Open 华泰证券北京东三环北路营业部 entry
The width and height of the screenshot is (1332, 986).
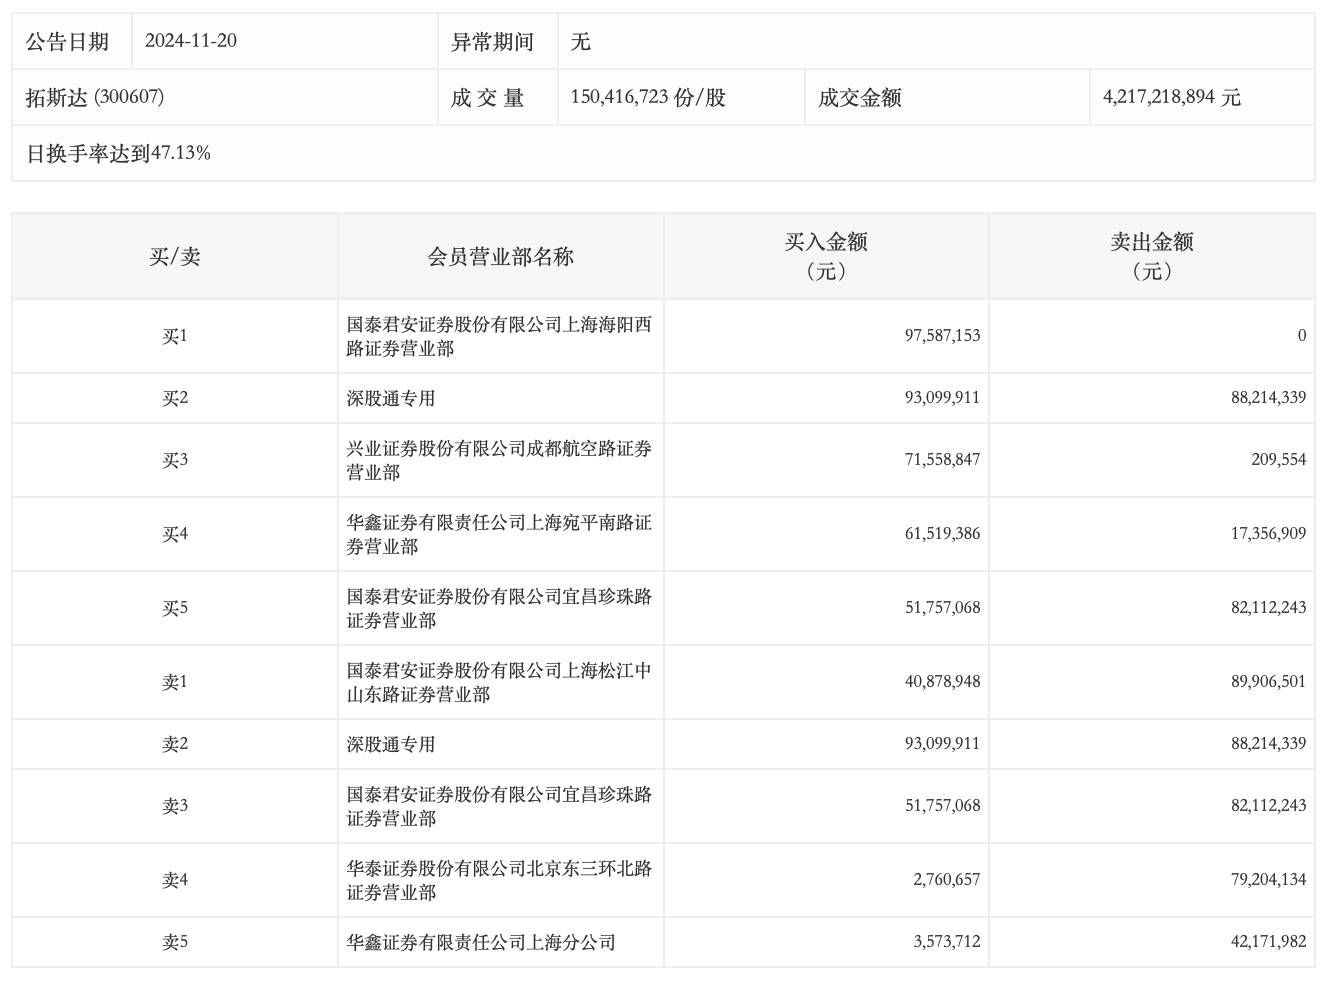coord(498,880)
